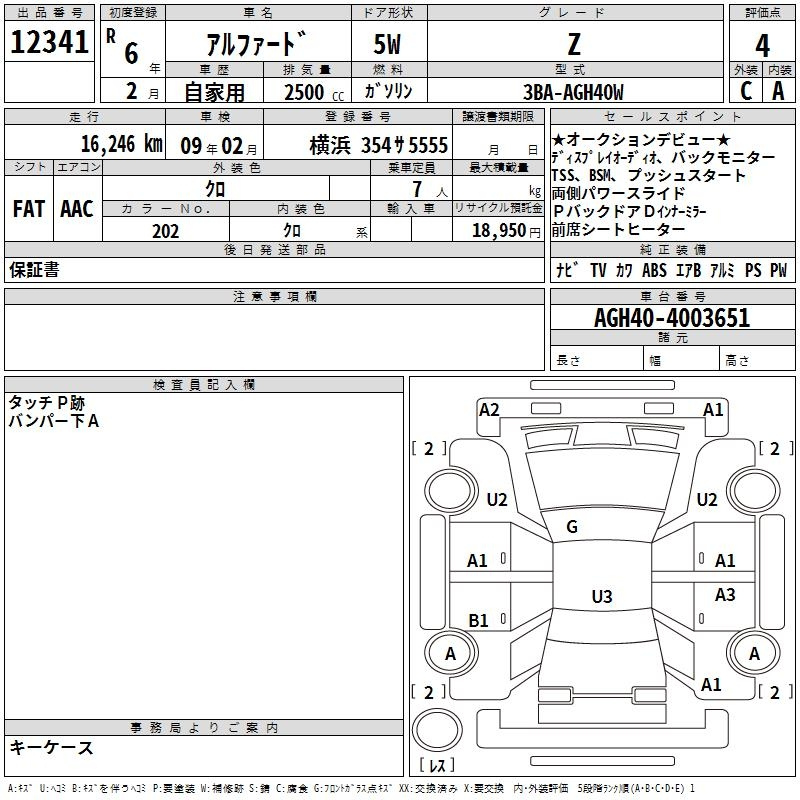Click the sales point 前席シートヒーター

pyautogui.click(x=618, y=230)
